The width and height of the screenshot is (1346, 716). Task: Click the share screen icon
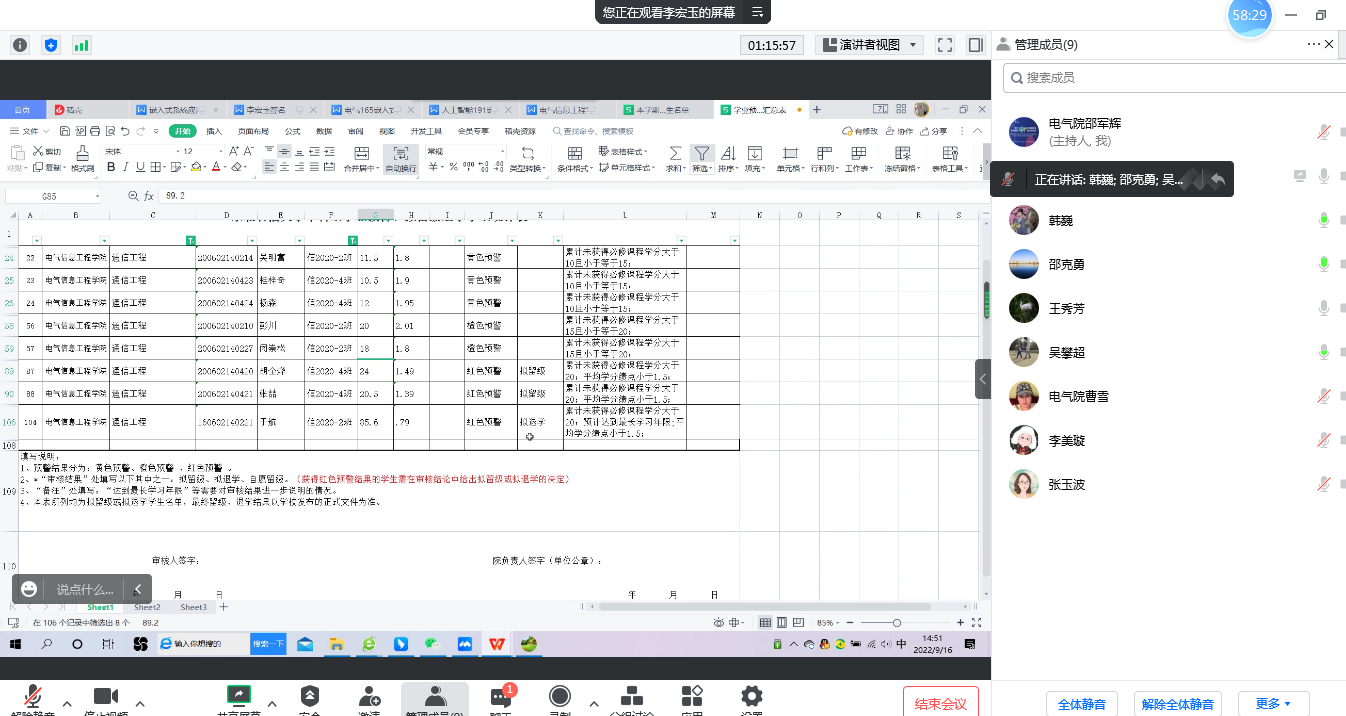[239, 697]
